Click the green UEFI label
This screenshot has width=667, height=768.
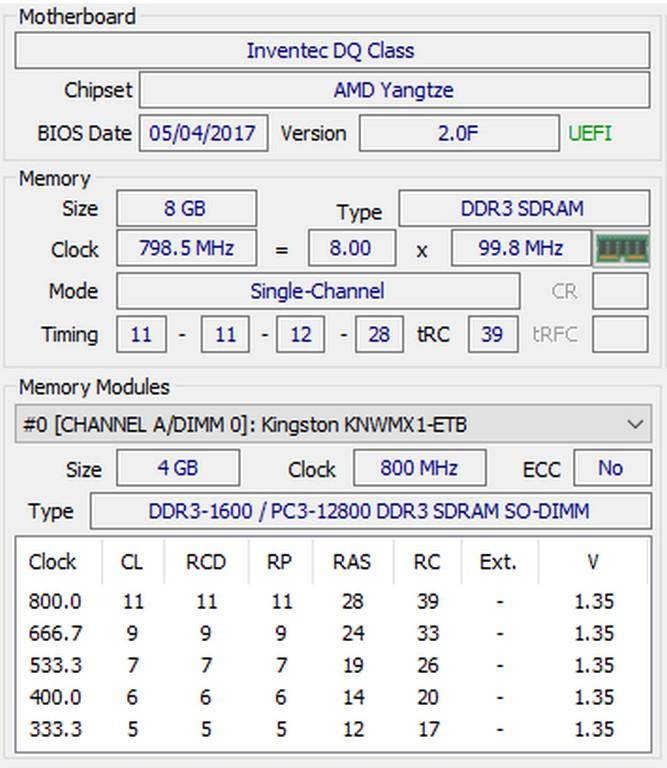(590, 133)
